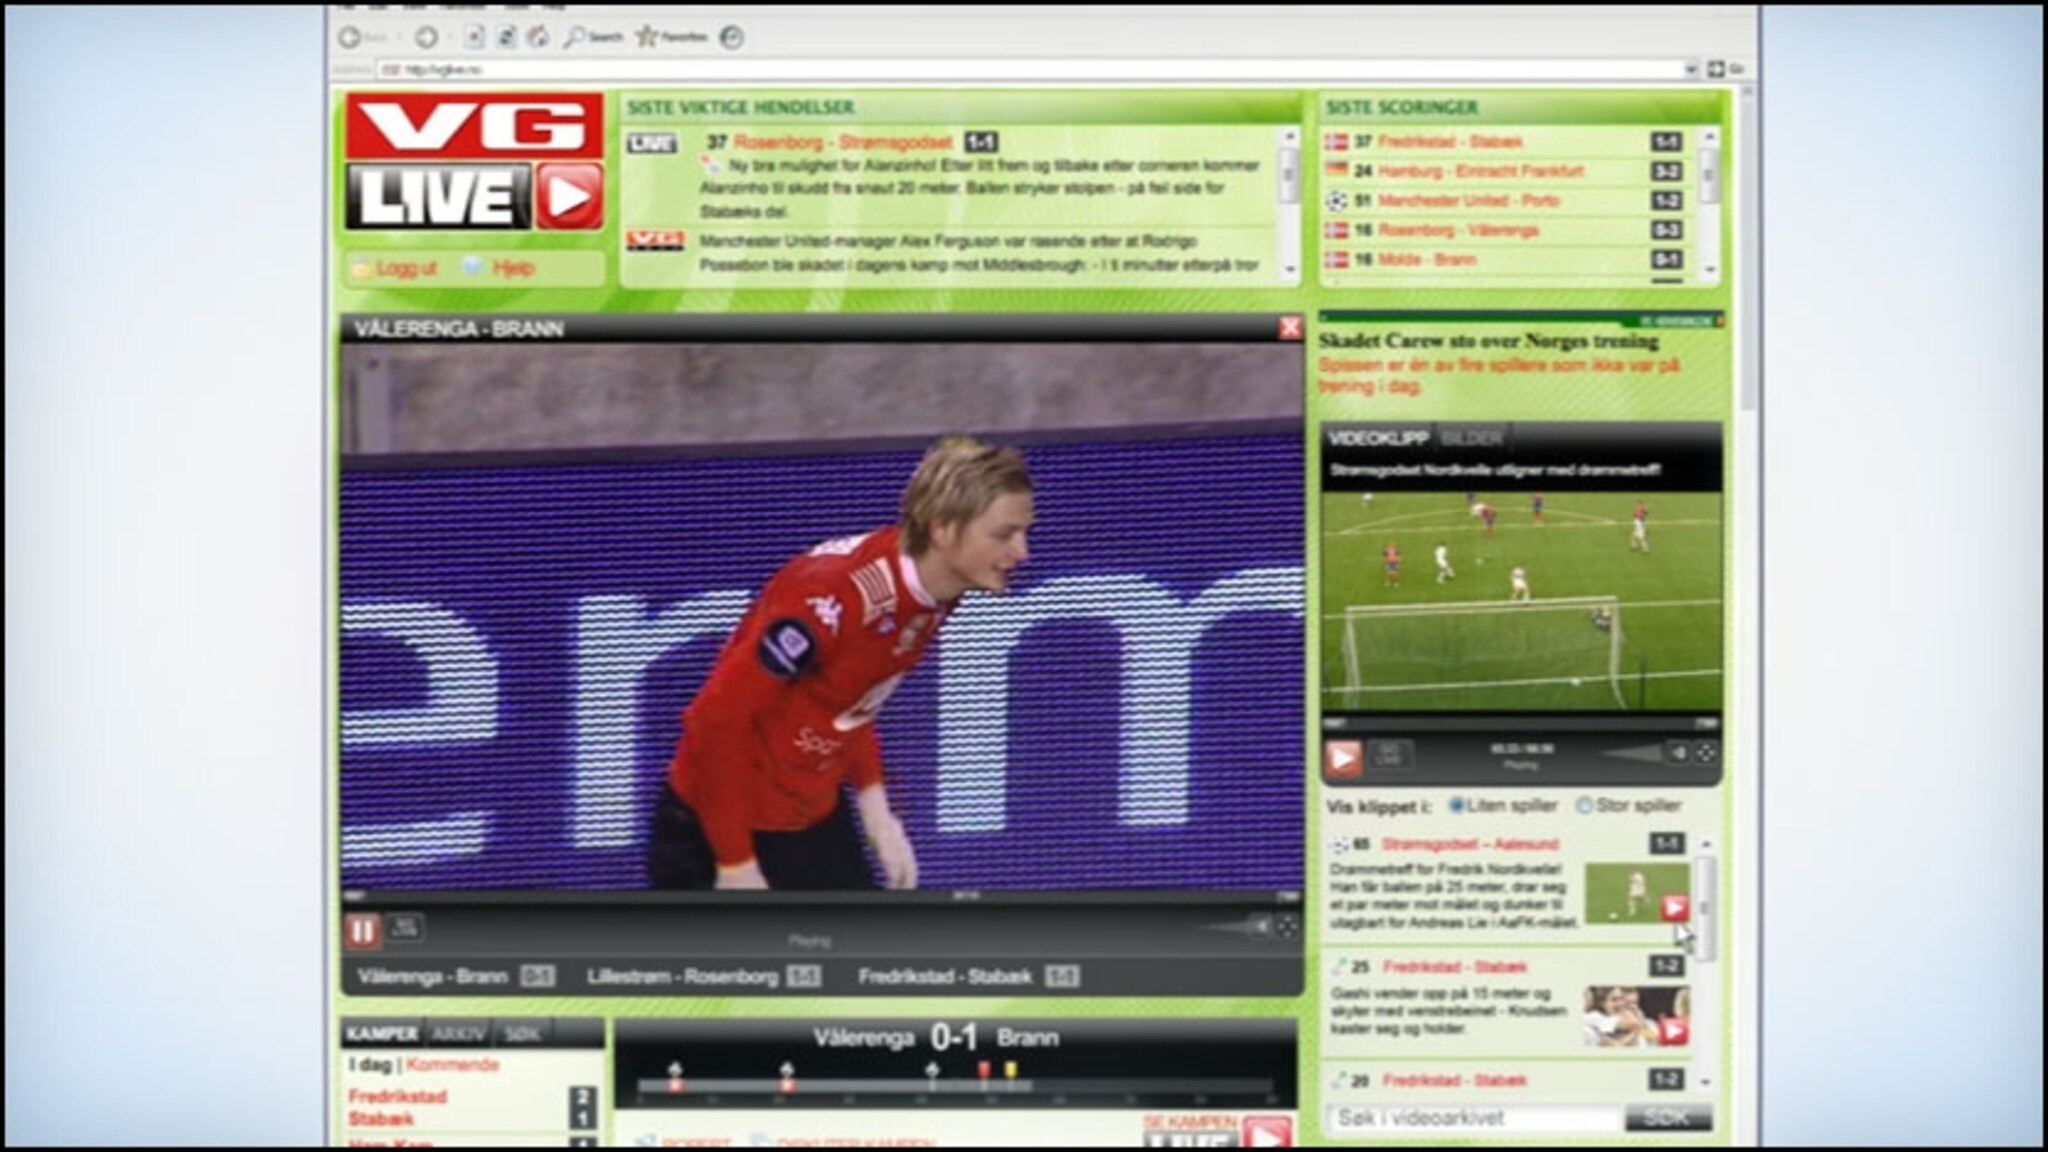Play the small video clip player
Image resolution: width=2048 pixels, height=1152 pixels.
coord(1343,758)
